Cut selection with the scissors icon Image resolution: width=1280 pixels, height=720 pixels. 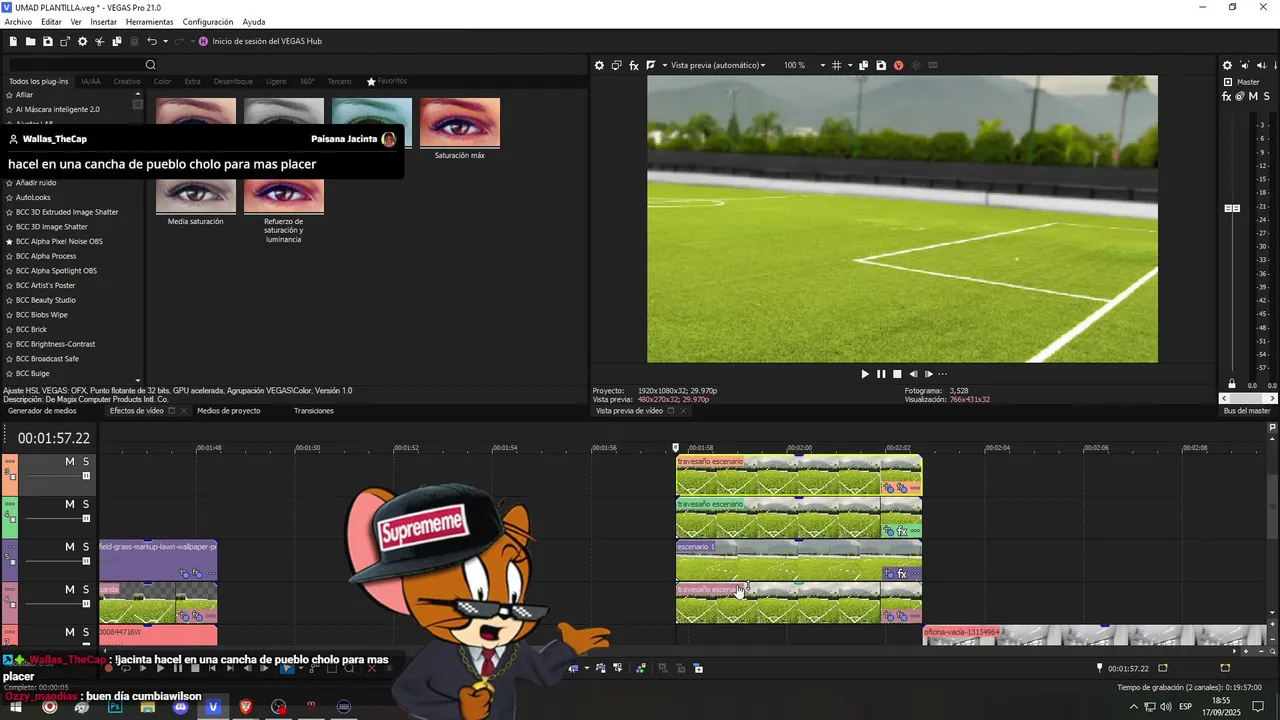(x=99, y=41)
